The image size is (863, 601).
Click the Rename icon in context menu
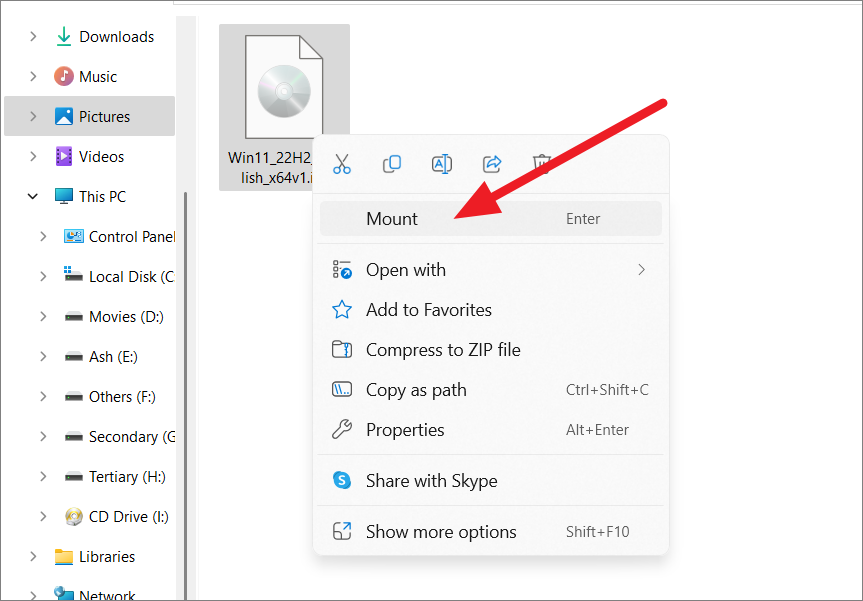point(442,164)
